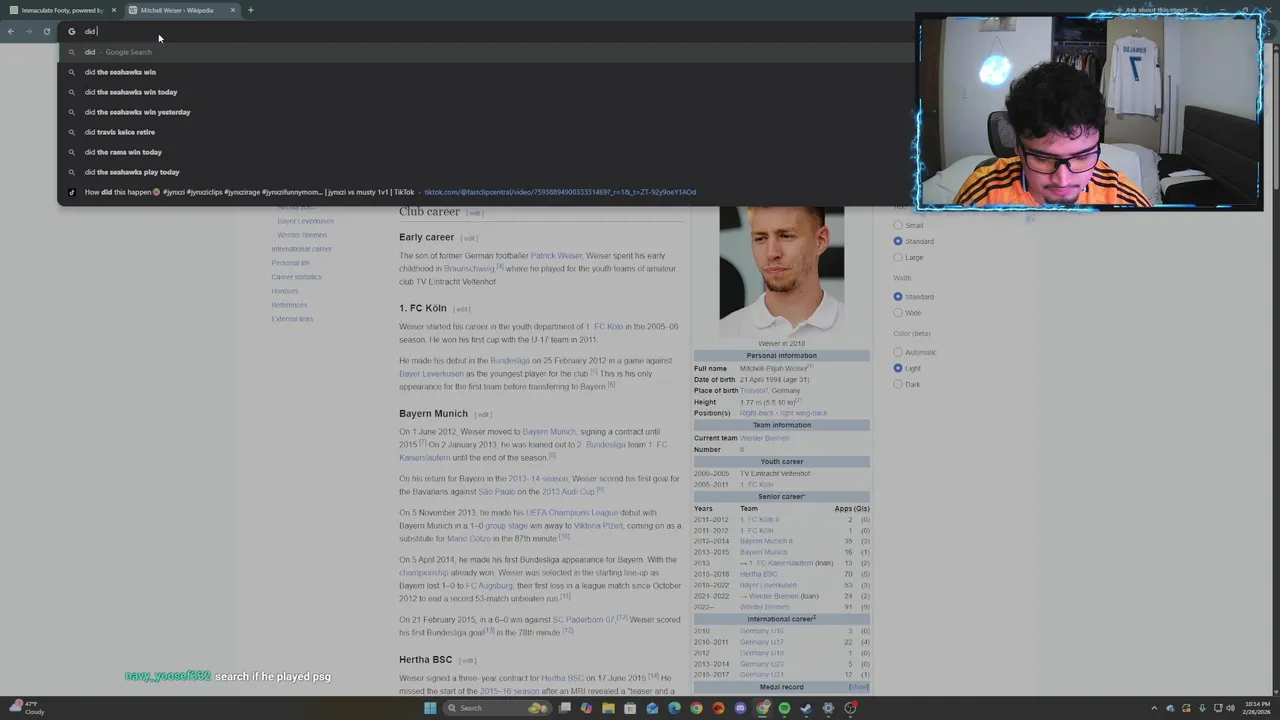
Task: Open Current team Werder Bremen infobox link
Action: point(765,438)
